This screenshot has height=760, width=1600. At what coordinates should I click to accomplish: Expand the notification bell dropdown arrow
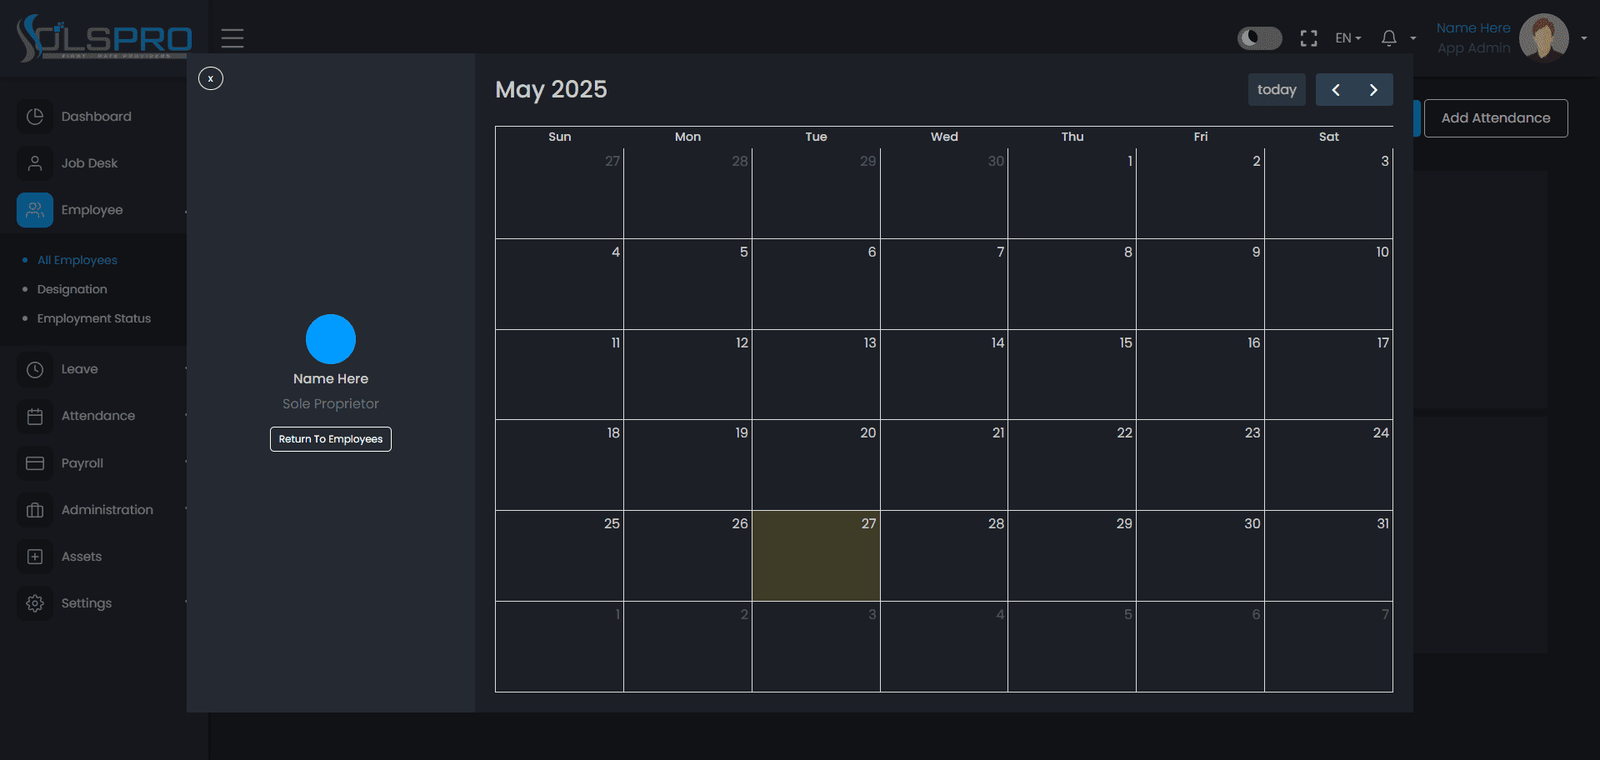[1413, 38]
